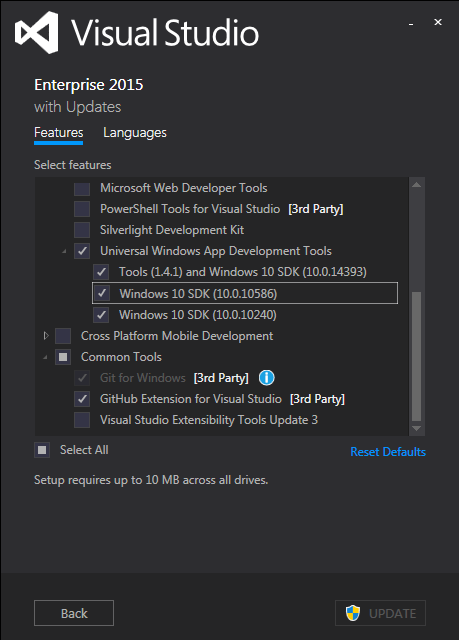The height and width of the screenshot is (640, 459).
Task: Click the info icon beside Git for Windows
Action: coord(266,378)
